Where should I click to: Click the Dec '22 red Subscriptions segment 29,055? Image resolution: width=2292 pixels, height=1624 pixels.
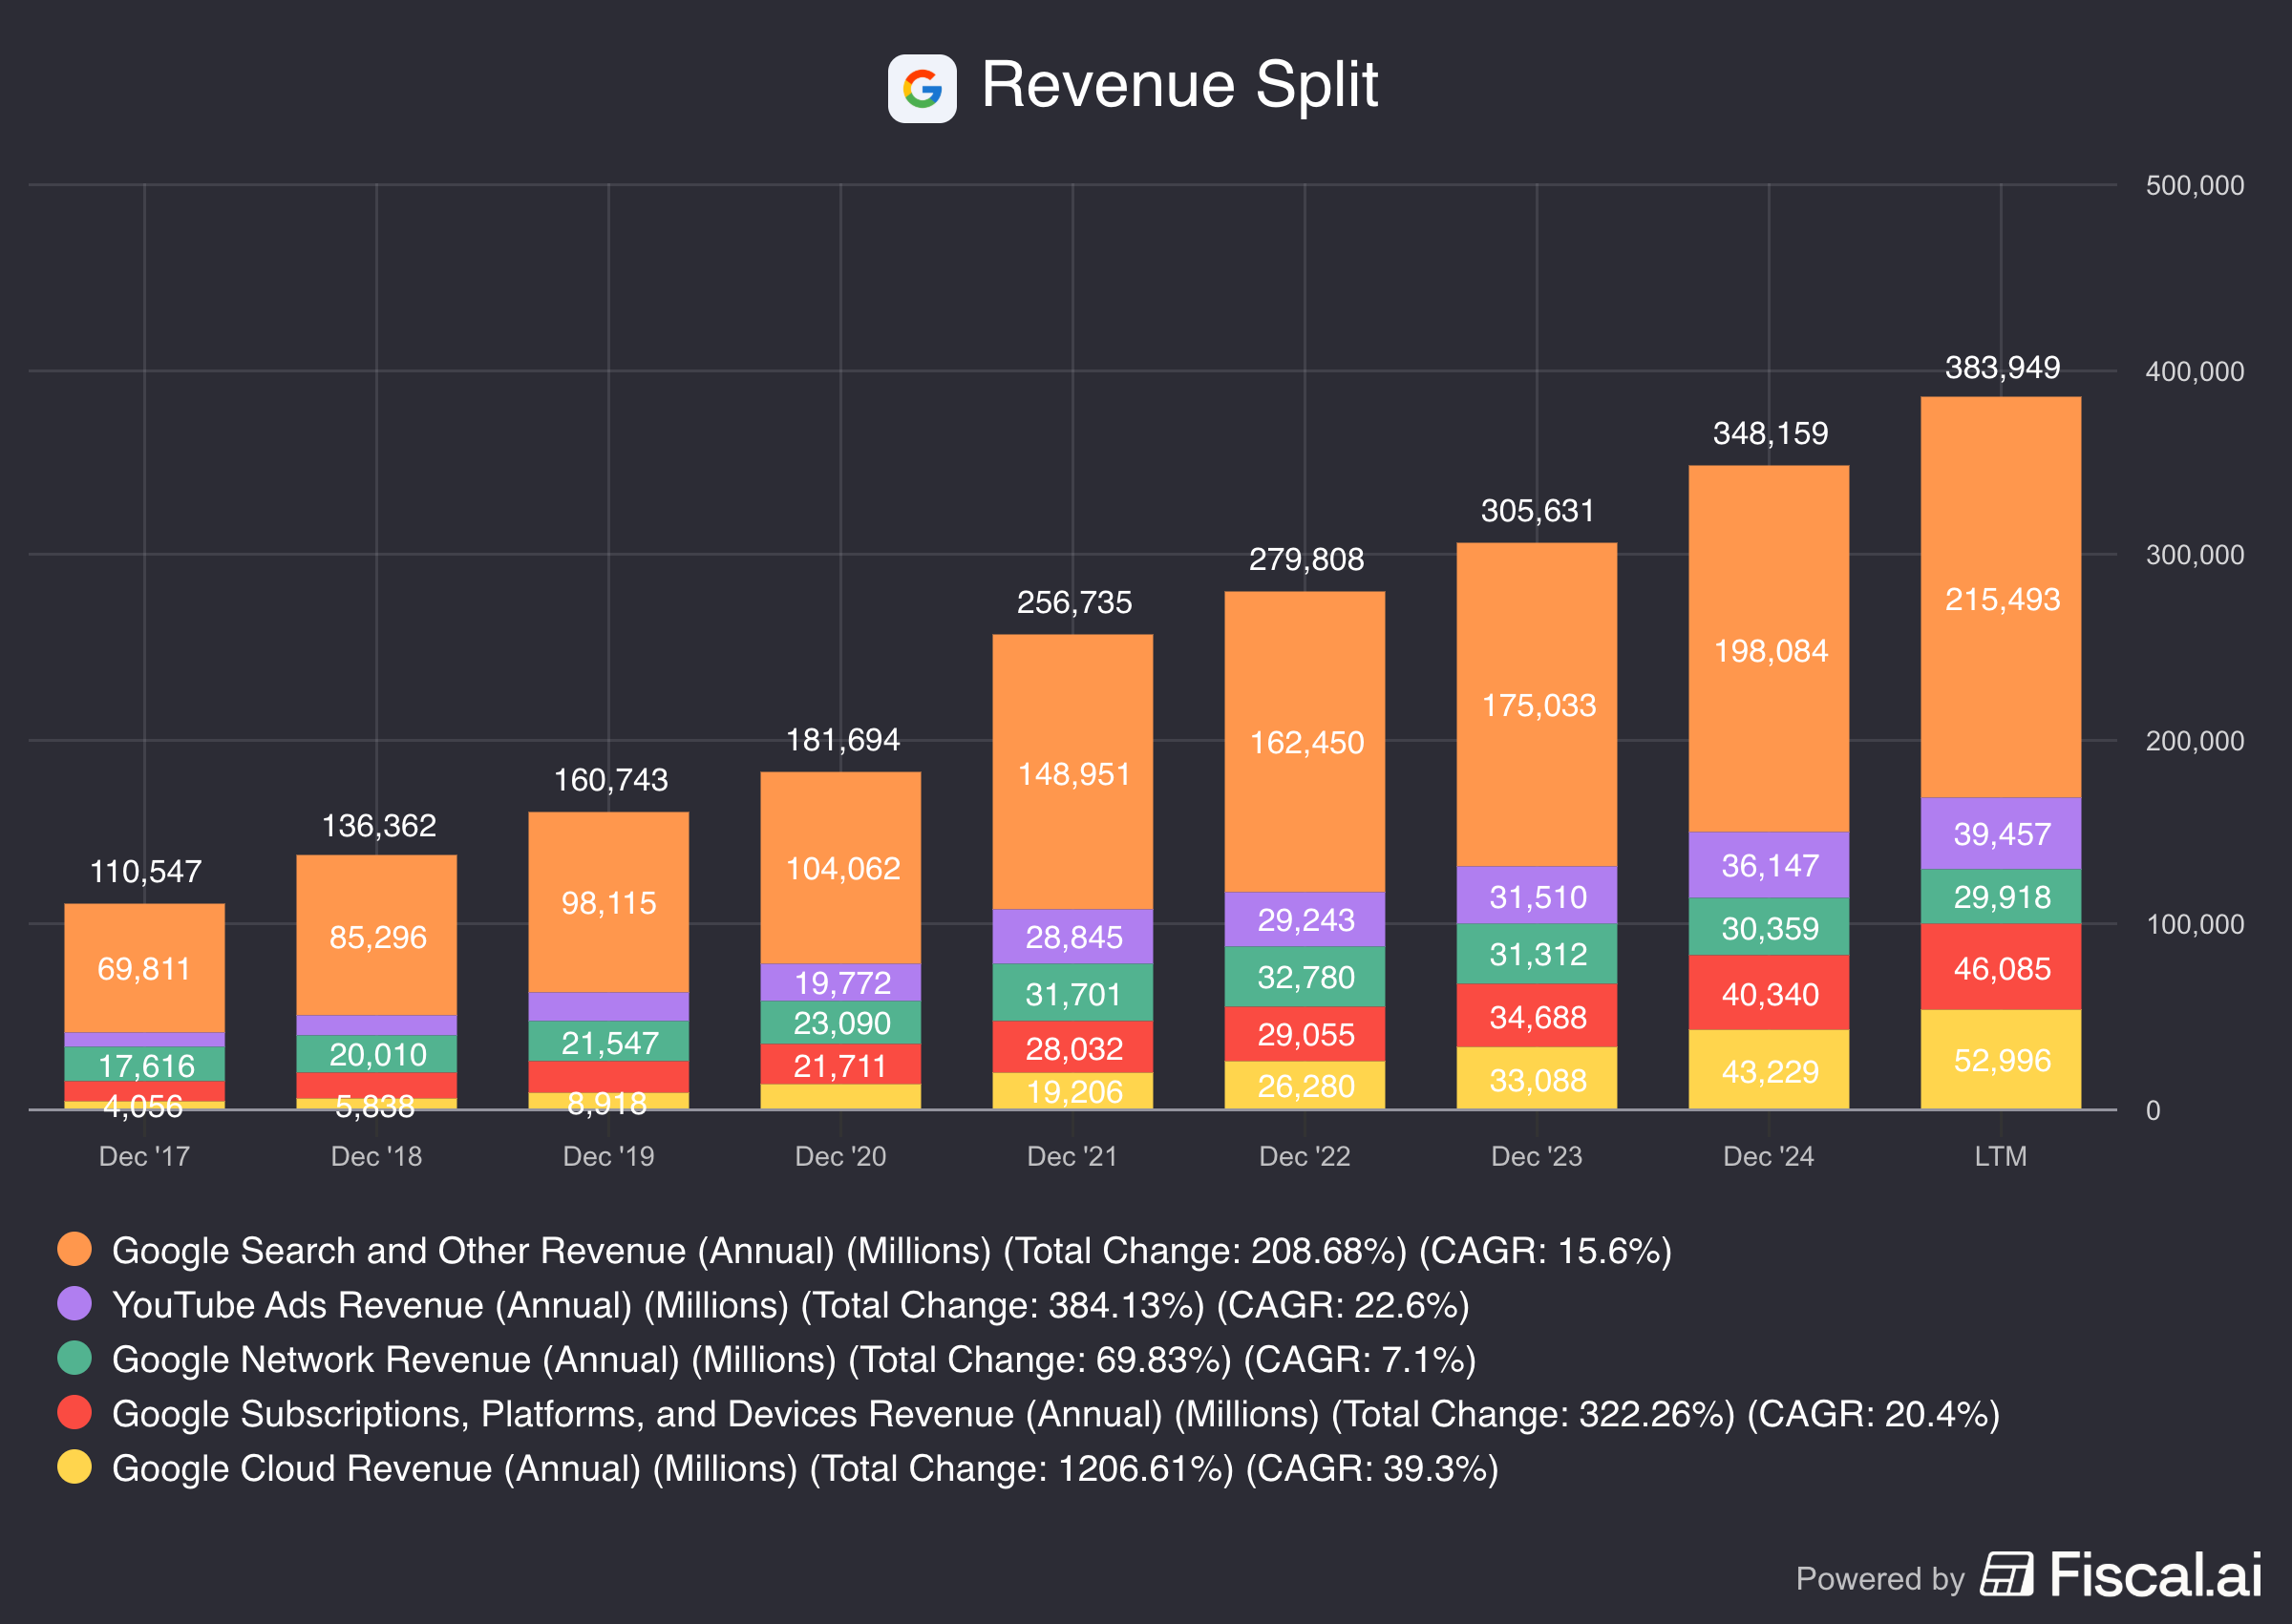tap(1304, 1034)
